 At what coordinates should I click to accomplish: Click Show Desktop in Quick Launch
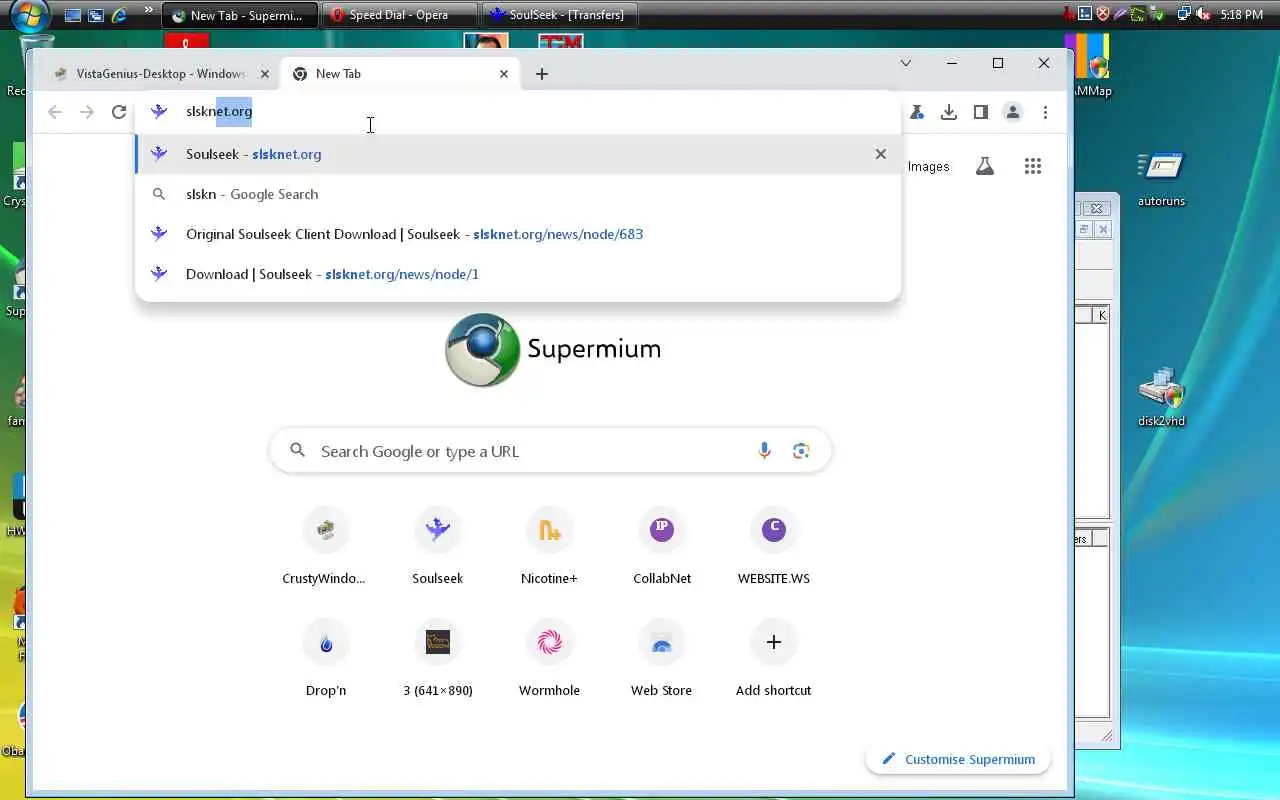73,15
